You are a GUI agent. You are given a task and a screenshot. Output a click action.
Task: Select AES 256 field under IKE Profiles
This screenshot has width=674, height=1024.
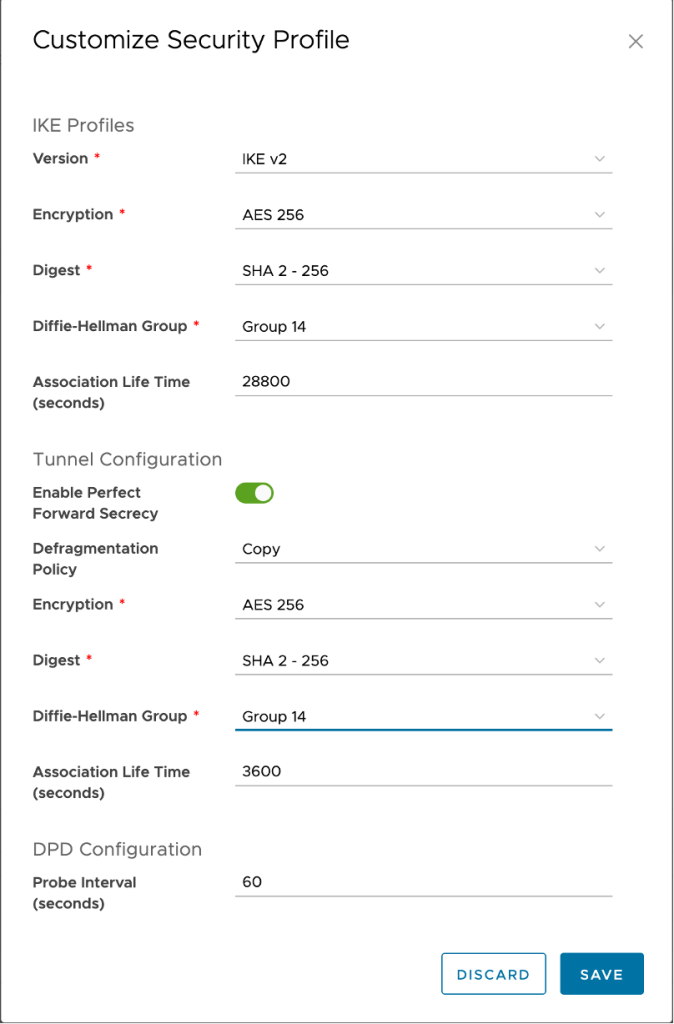coord(410,215)
